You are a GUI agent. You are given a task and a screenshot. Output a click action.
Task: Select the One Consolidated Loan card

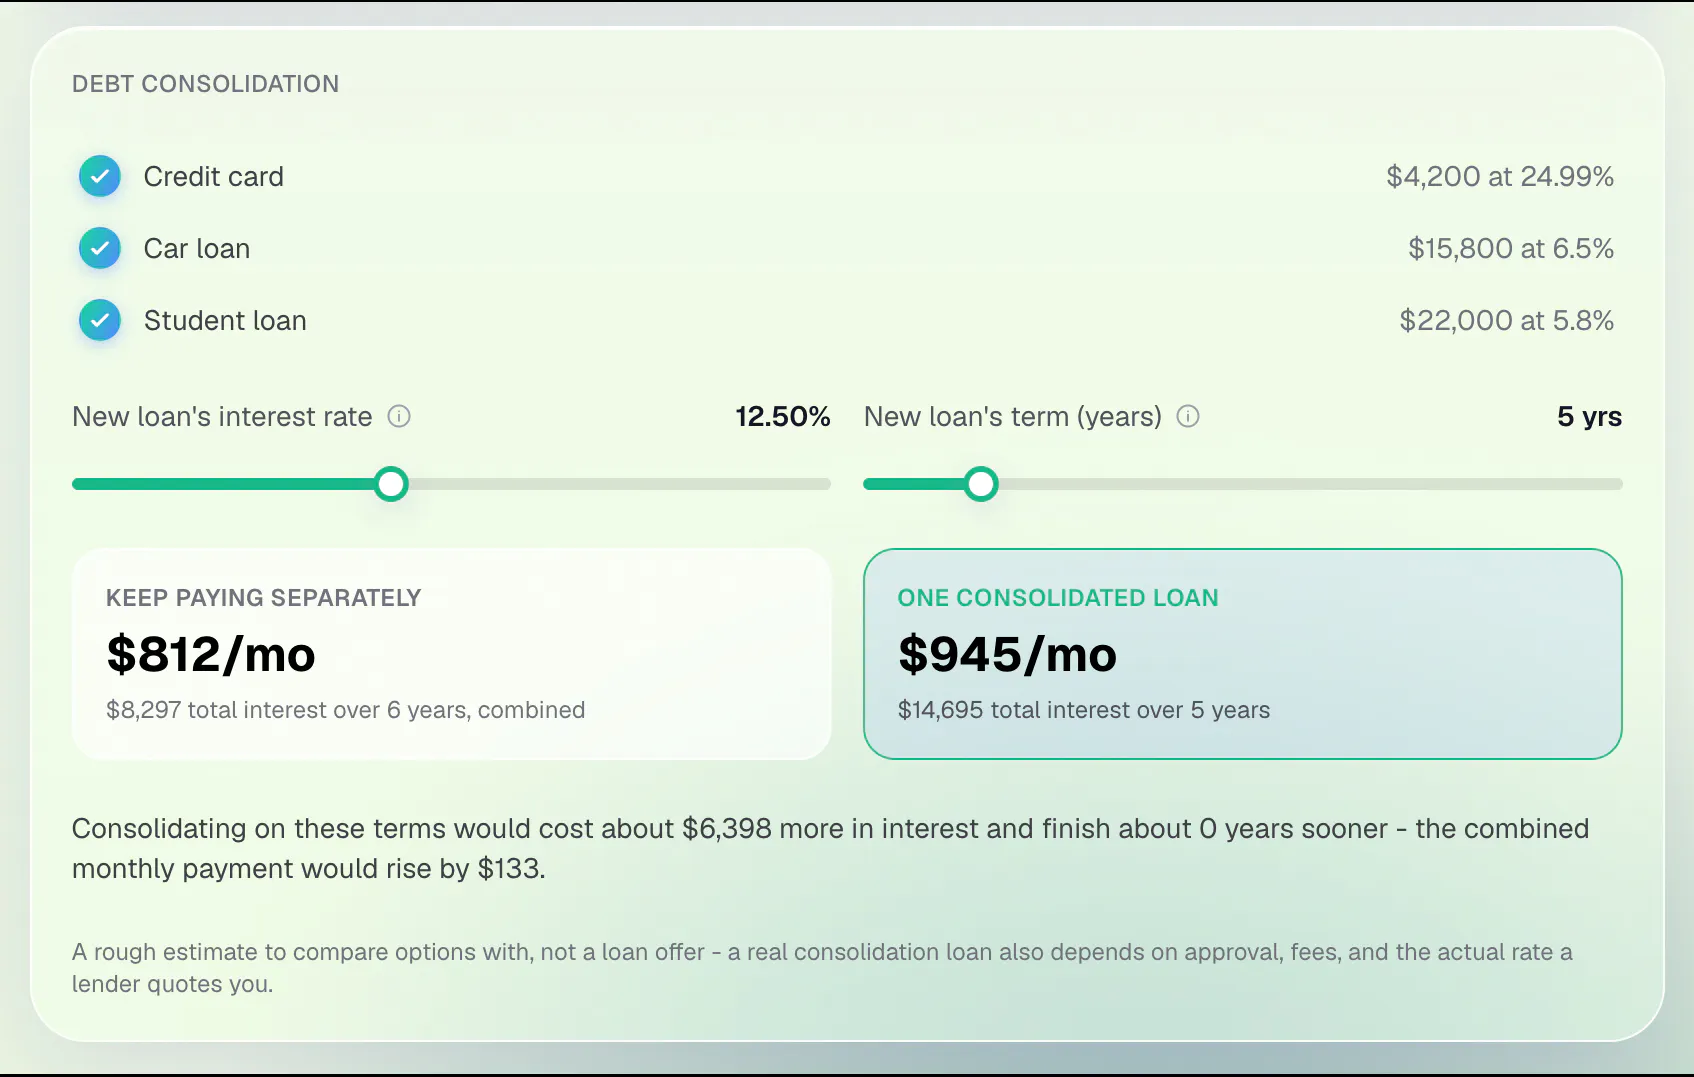pos(1243,654)
